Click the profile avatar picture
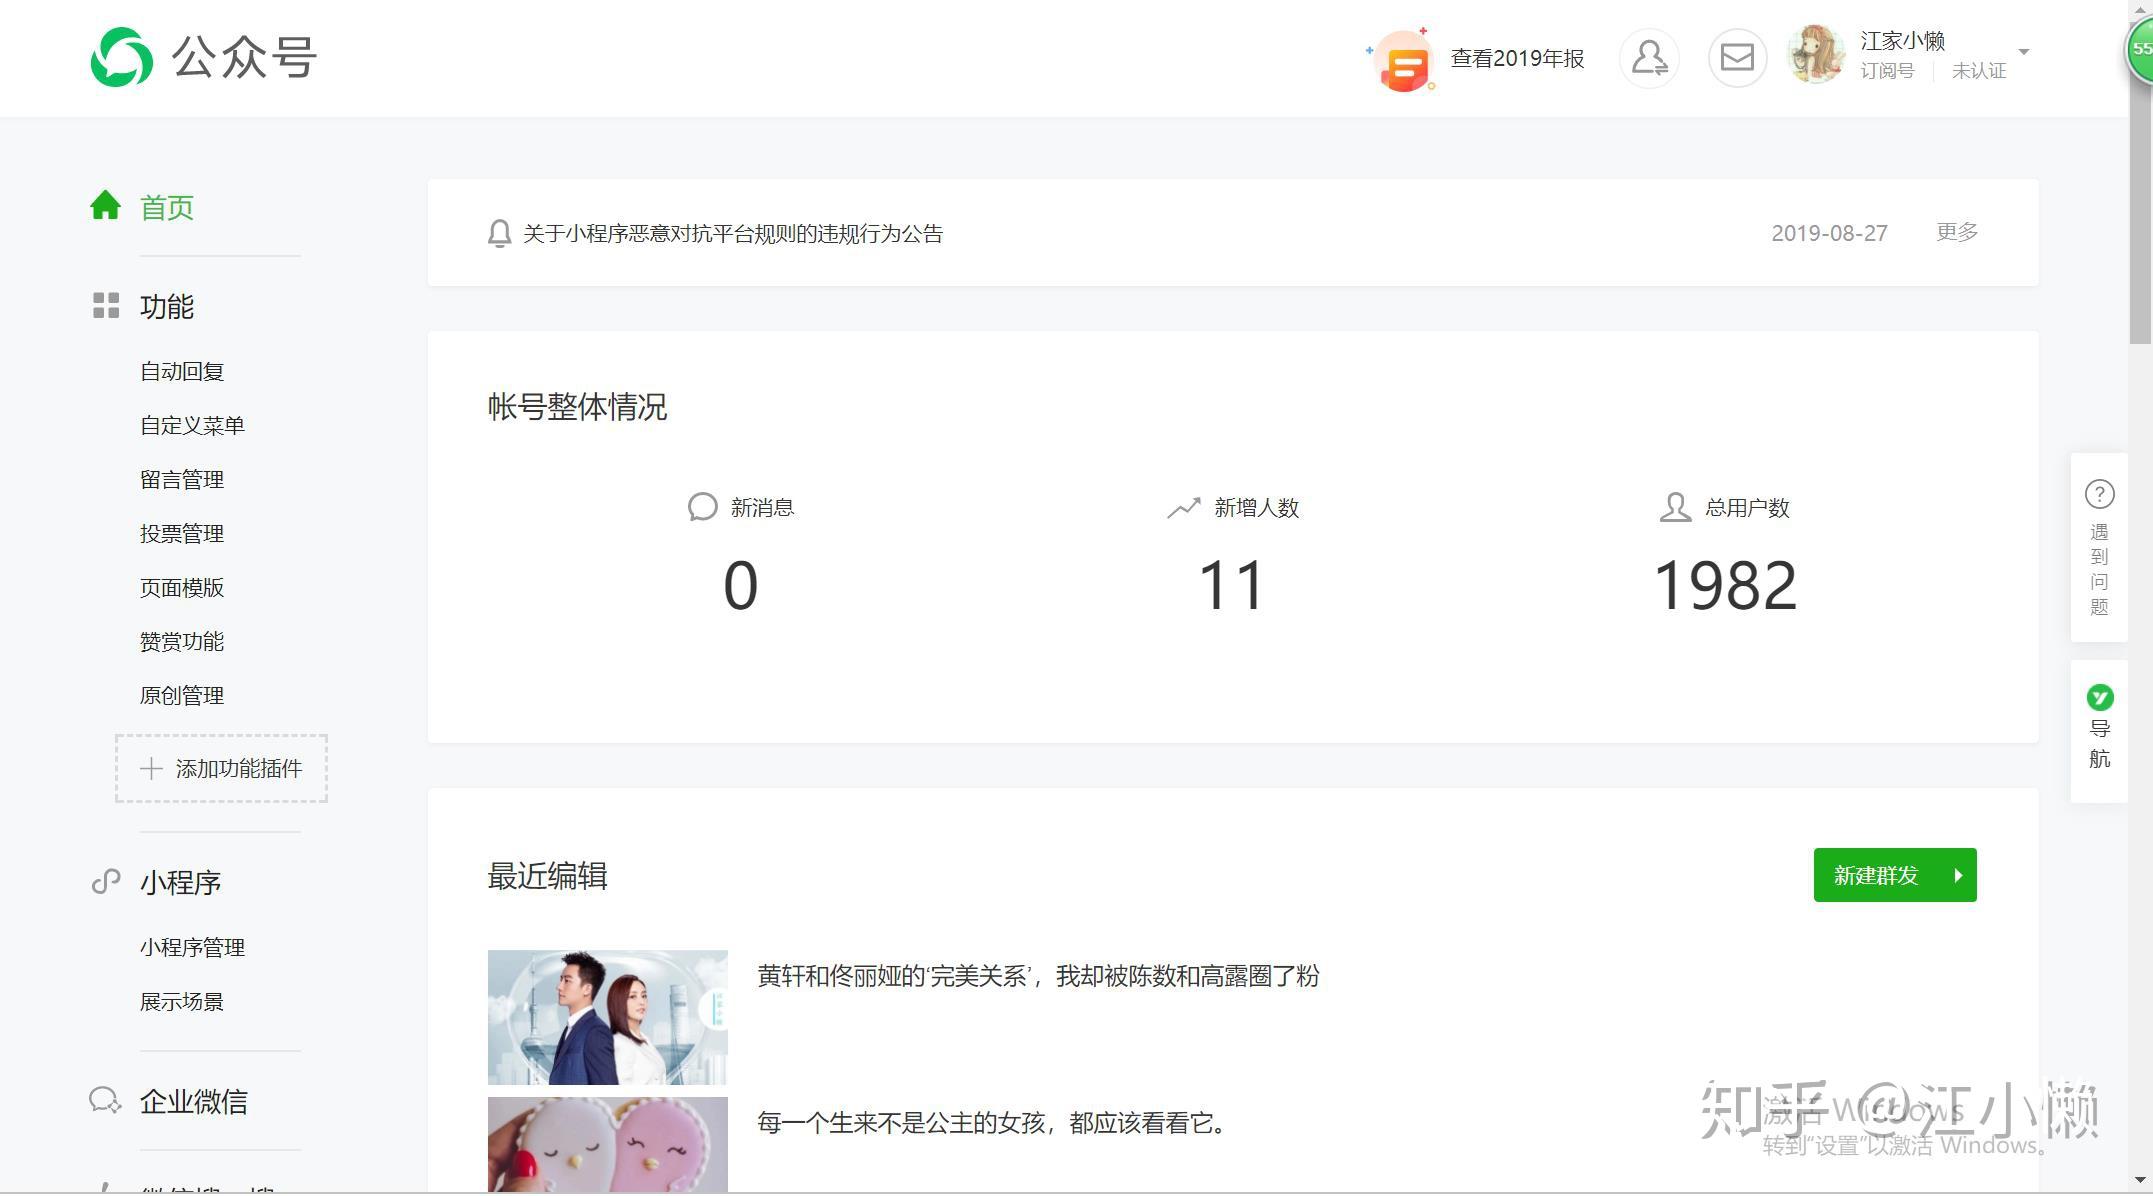 pyautogui.click(x=1816, y=56)
